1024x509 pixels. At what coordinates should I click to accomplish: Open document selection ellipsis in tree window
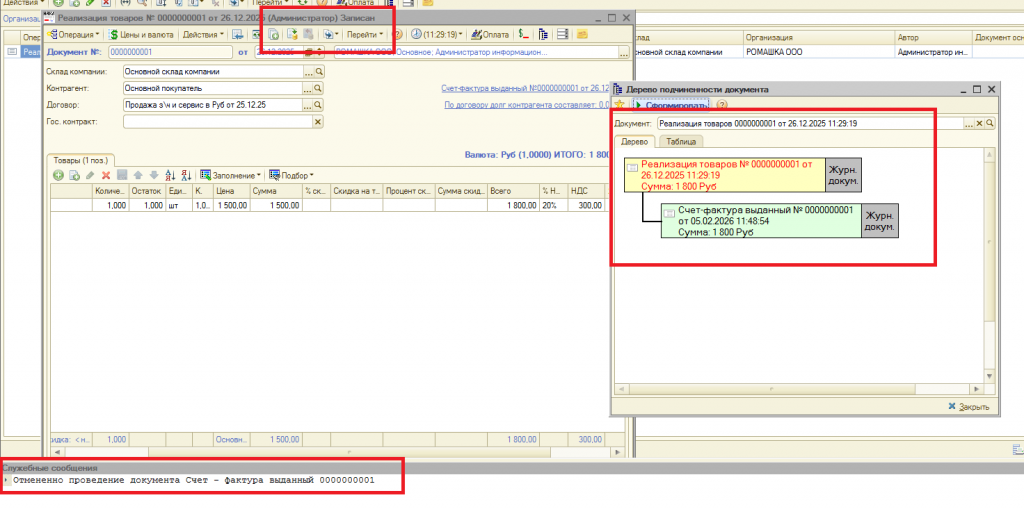click(x=969, y=123)
